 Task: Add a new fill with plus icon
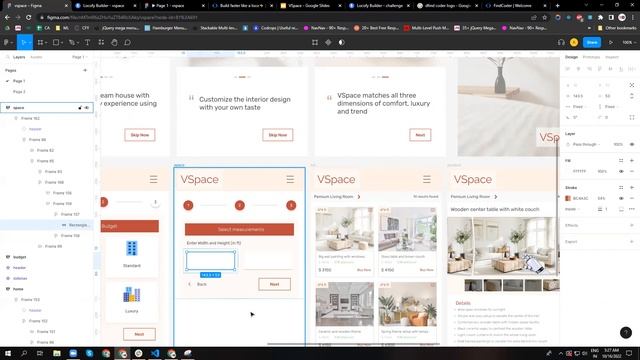point(631,160)
